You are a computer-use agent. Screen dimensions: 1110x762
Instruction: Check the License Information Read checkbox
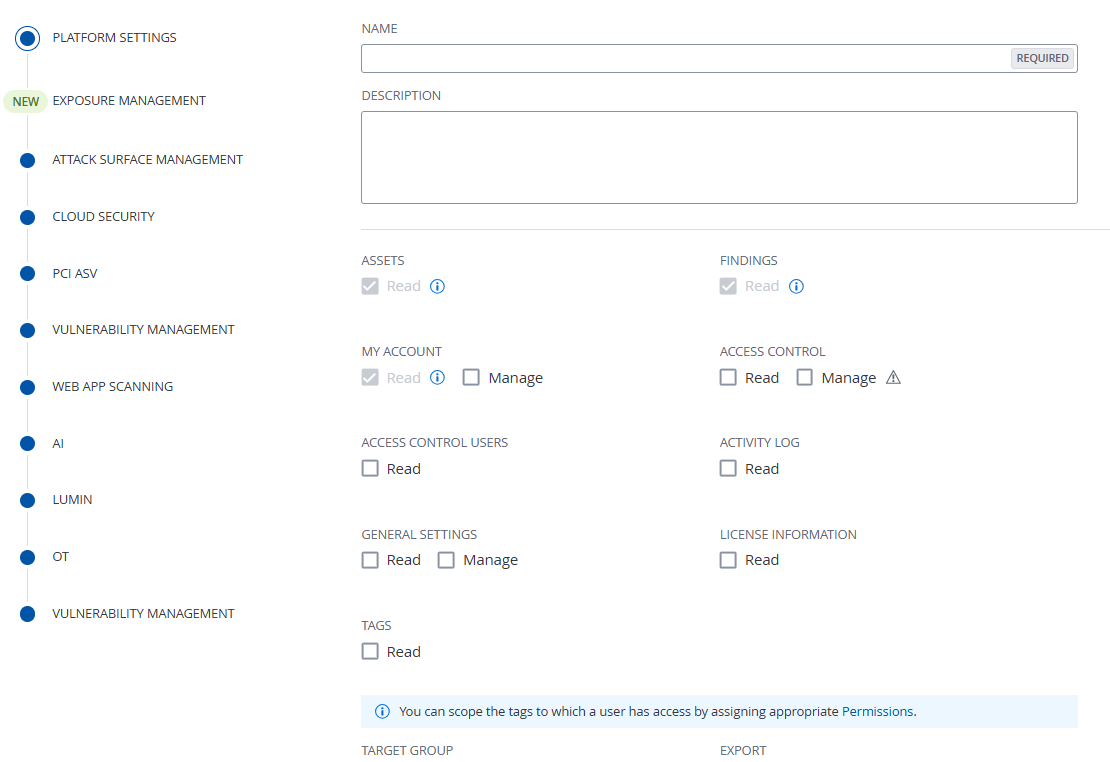pos(729,560)
